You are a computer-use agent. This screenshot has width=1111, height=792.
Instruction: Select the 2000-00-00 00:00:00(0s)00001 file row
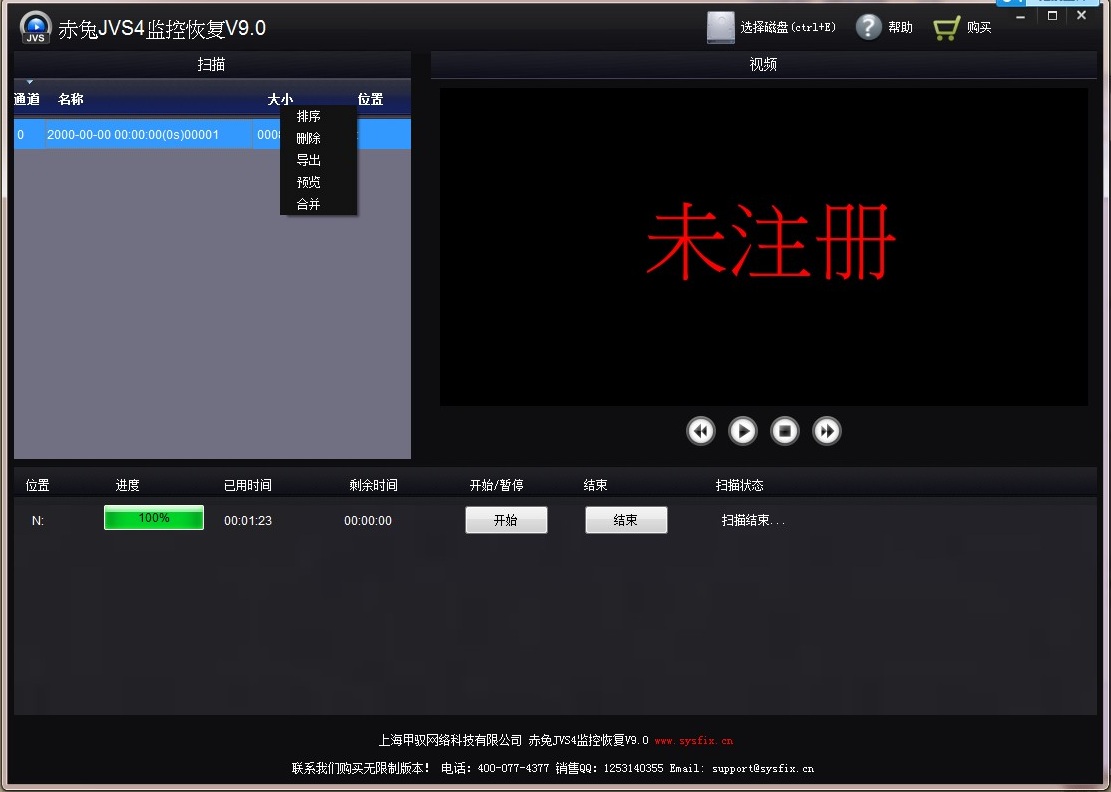click(x=213, y=135)
